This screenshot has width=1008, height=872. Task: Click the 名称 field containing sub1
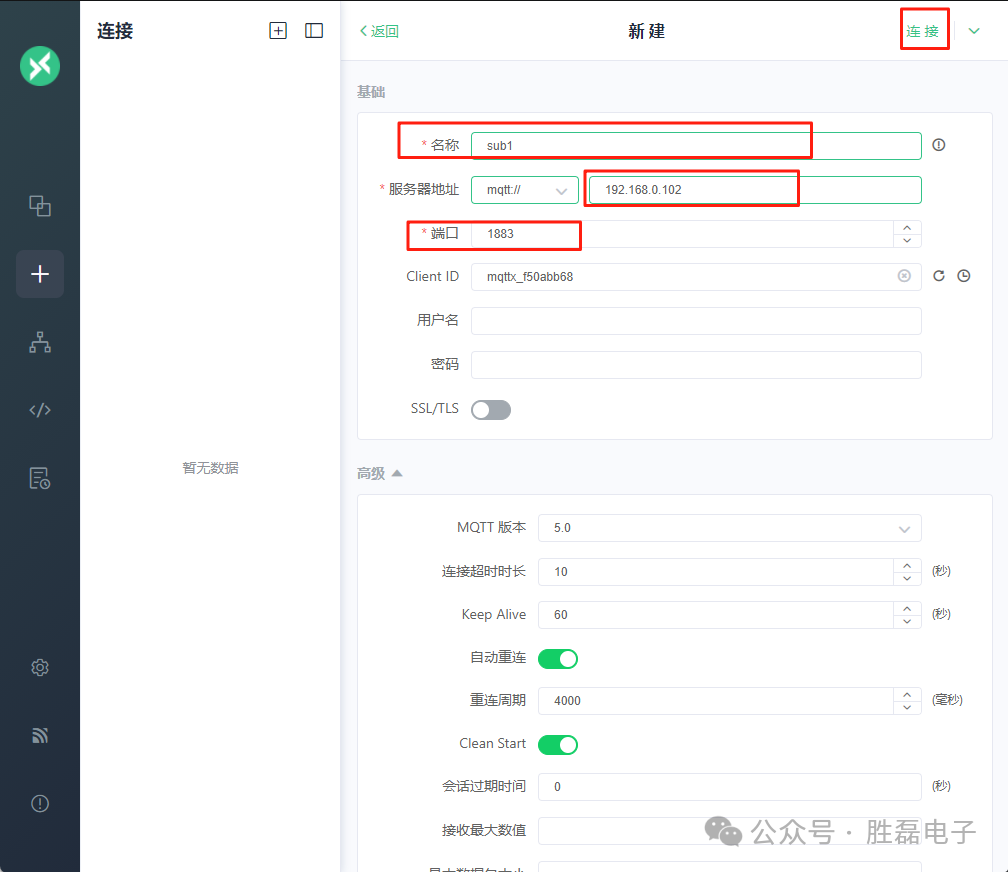(x=696, y=145)
